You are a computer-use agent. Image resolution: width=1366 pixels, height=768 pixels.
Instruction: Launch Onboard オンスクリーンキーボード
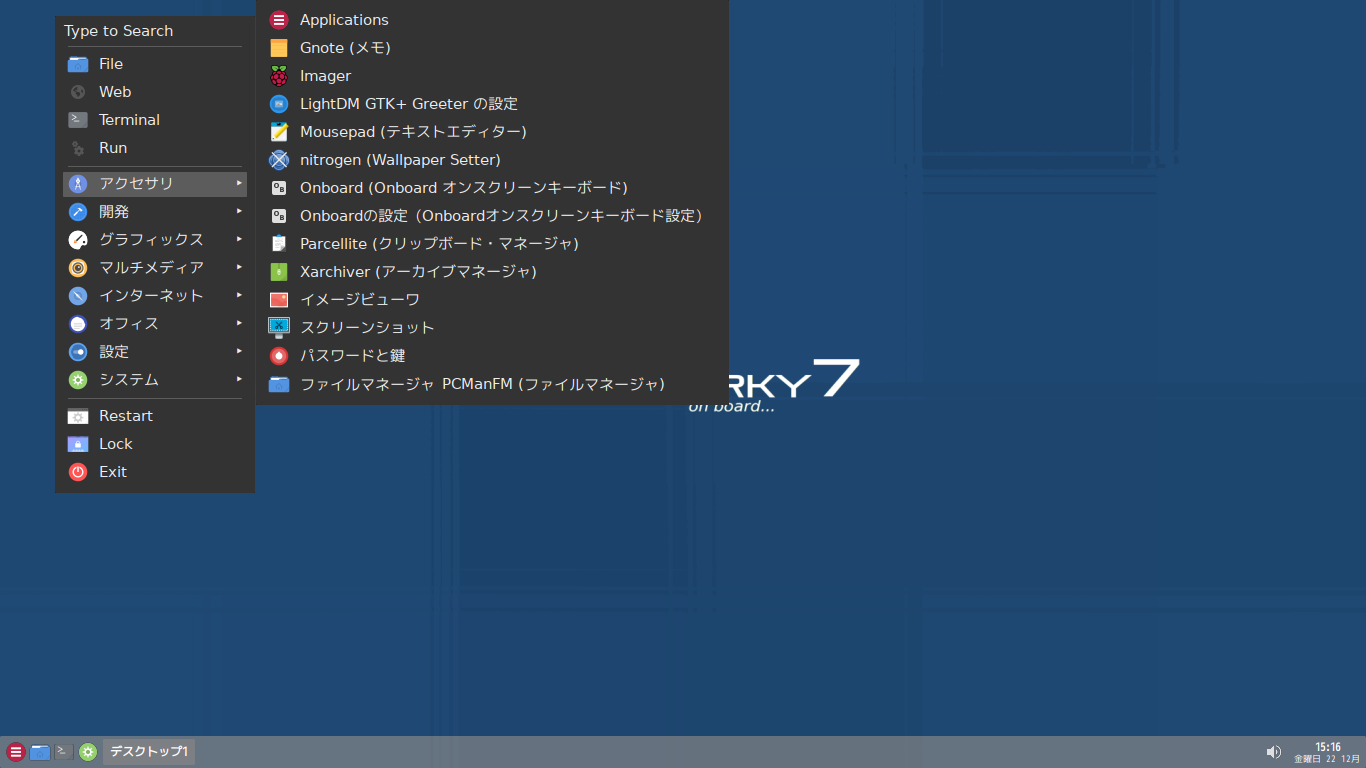coord(492,188)
